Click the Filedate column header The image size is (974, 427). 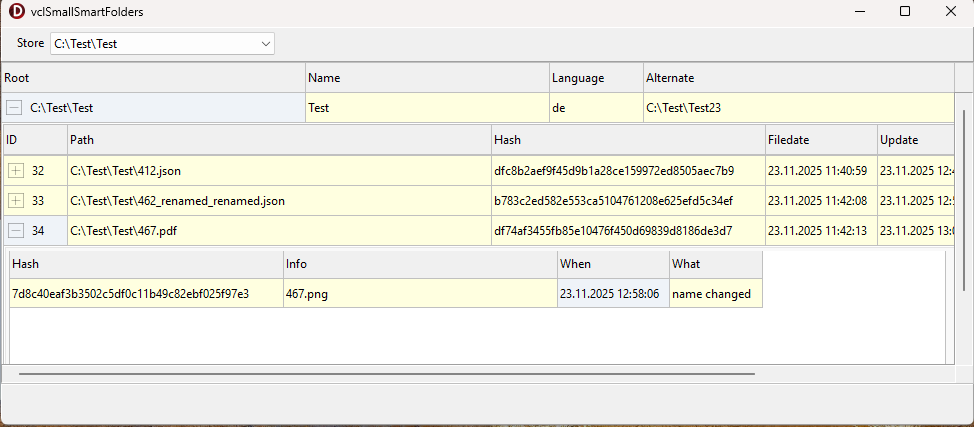820,140
